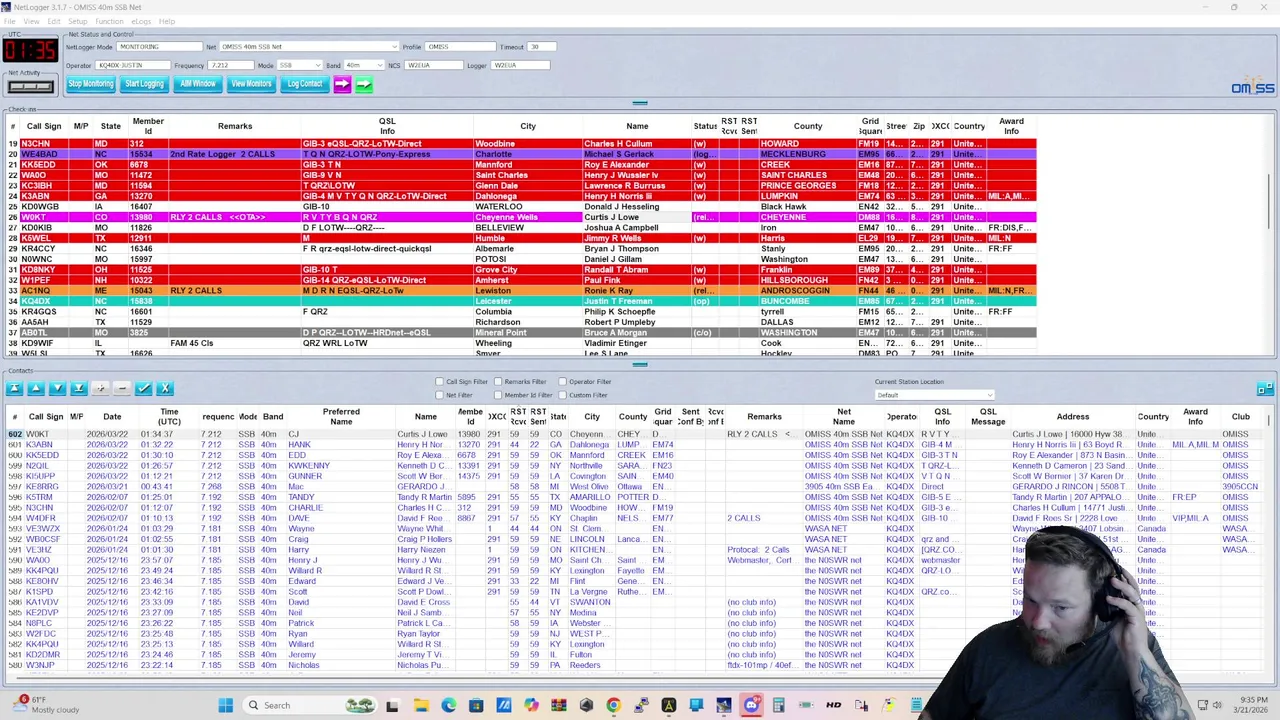Select the AC1NQ check-in row
Image resolution: width=1280 pixels, height=720 pixels.
[520, 290]
